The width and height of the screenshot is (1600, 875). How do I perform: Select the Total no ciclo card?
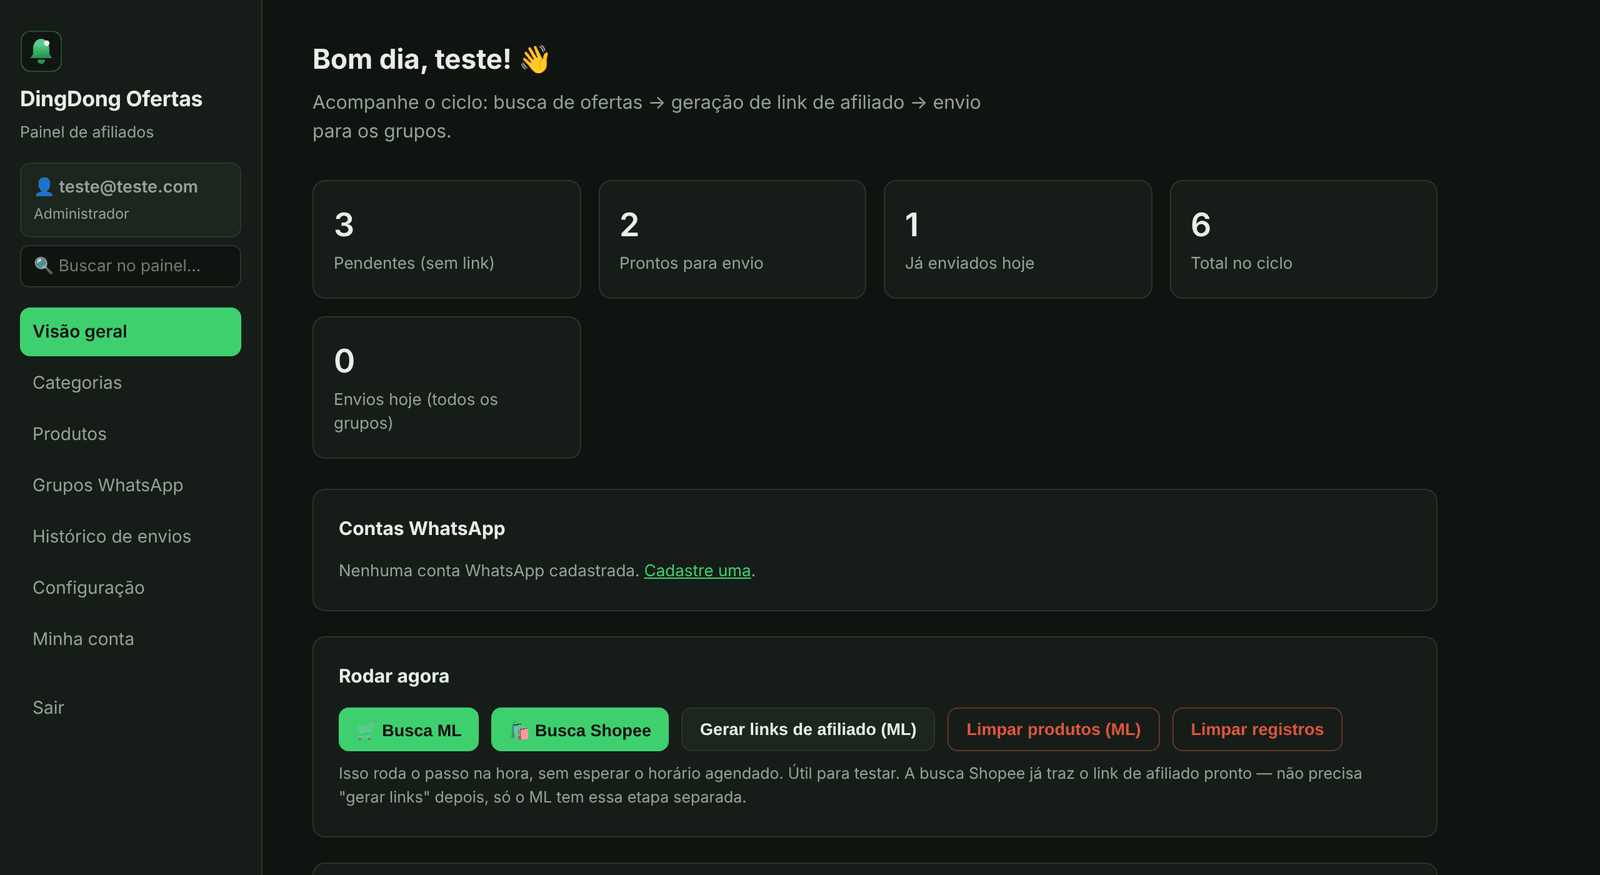pos(1303,239)
